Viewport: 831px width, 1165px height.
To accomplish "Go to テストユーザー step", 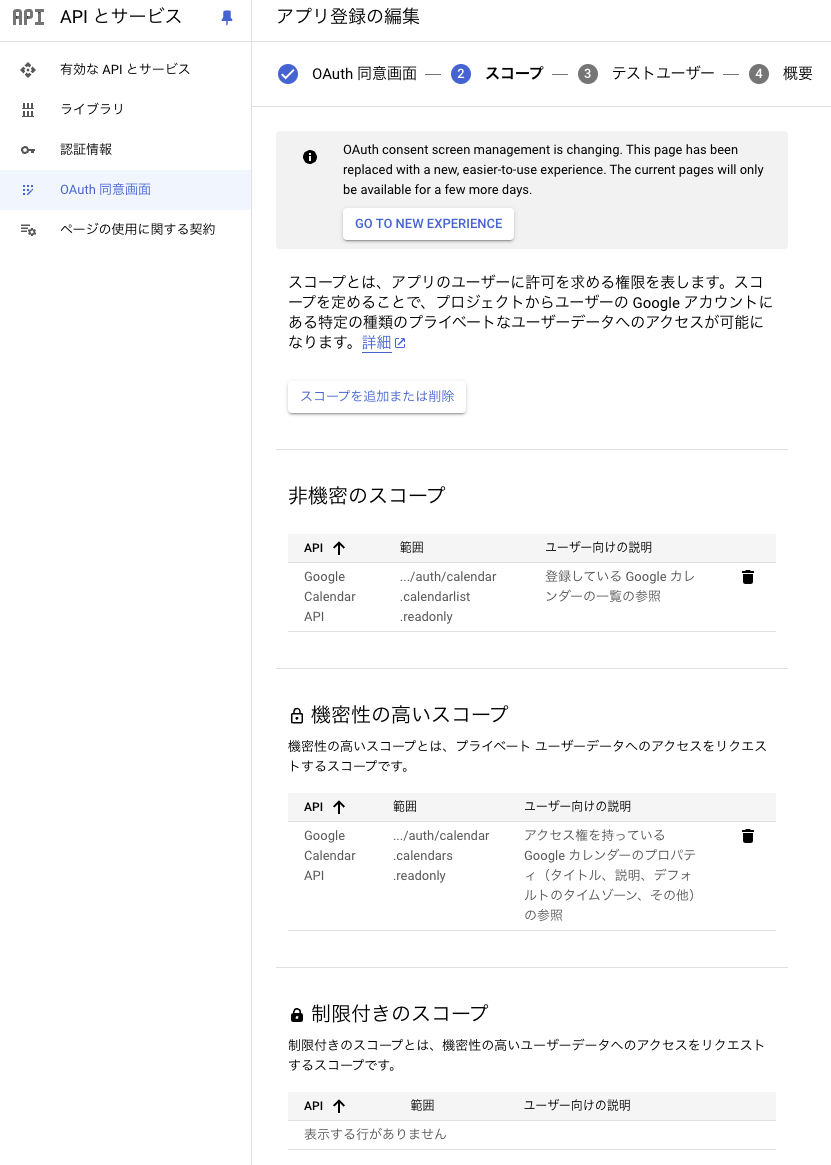I will [663, 74].
